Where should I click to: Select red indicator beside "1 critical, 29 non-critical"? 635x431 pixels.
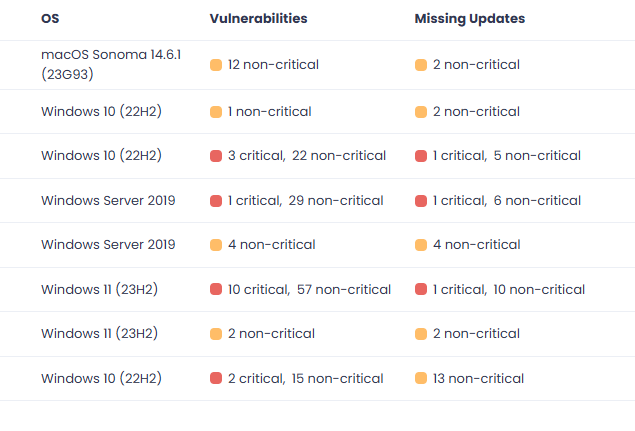(x=215, y=201)
